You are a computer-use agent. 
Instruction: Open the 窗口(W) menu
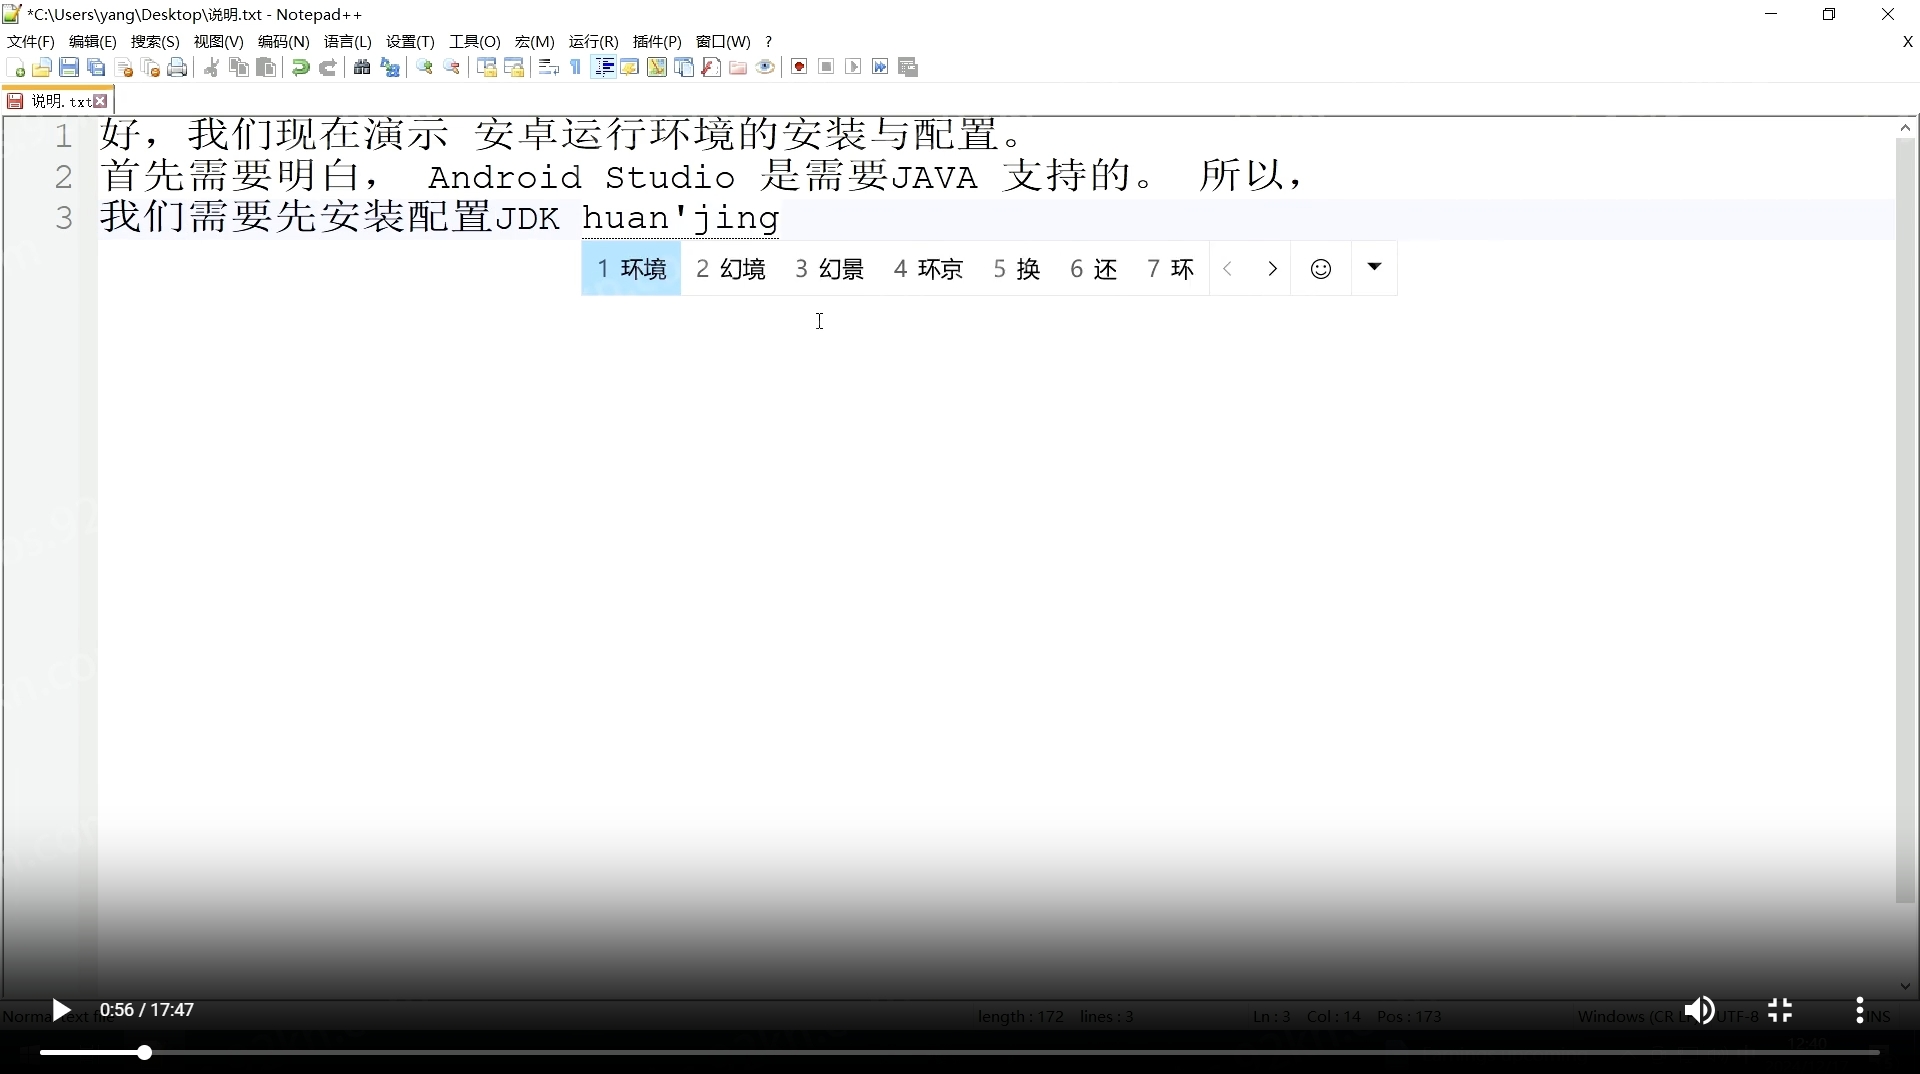[x=723, y=41]
